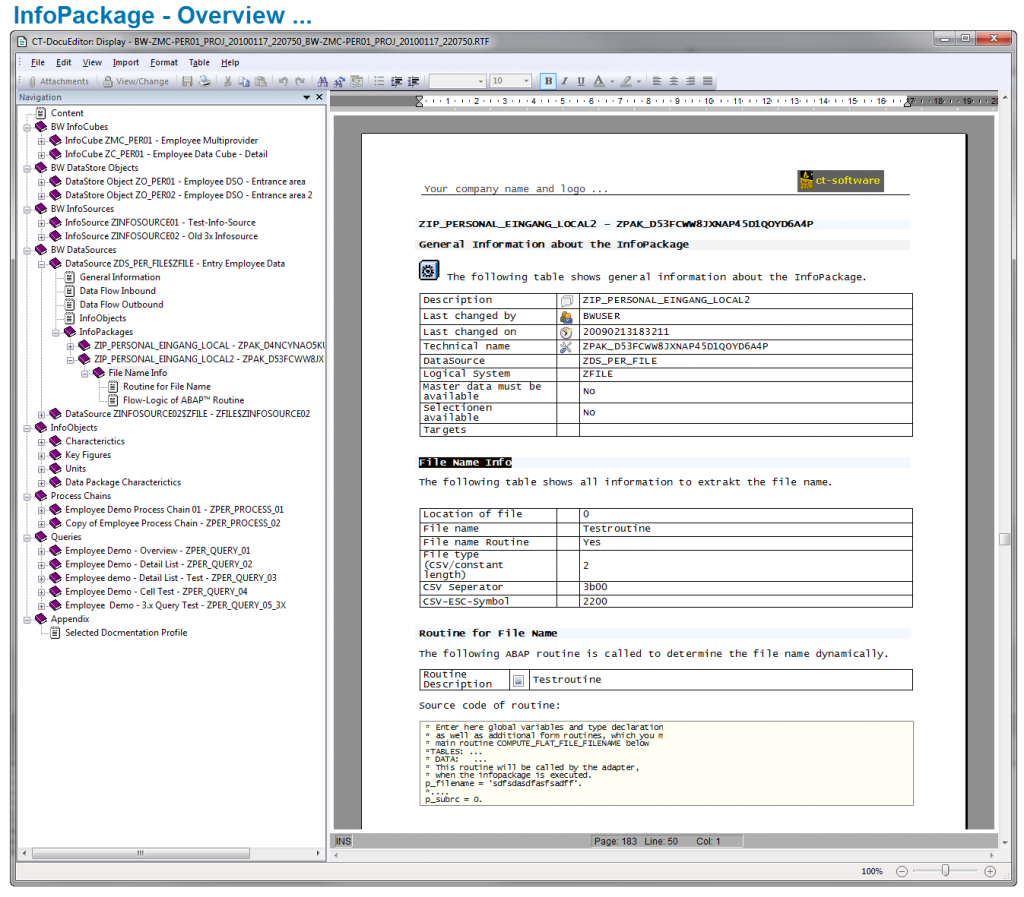1024x897 pixels.
Task: Open the Table menu
Action: [x=199, y=62]
